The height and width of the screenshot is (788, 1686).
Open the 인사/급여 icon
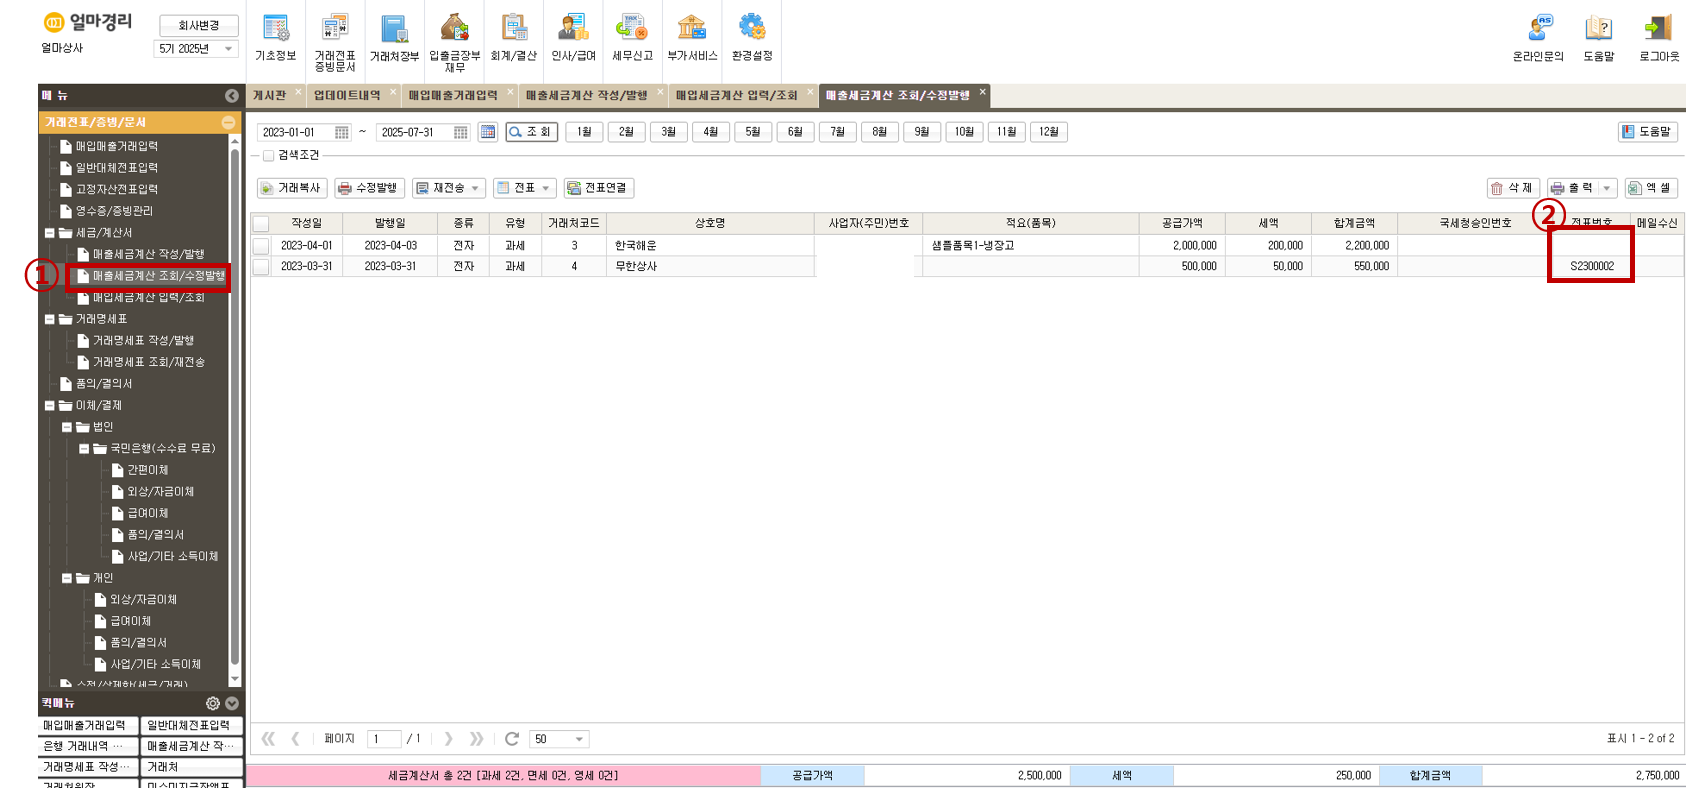(573, 38)
